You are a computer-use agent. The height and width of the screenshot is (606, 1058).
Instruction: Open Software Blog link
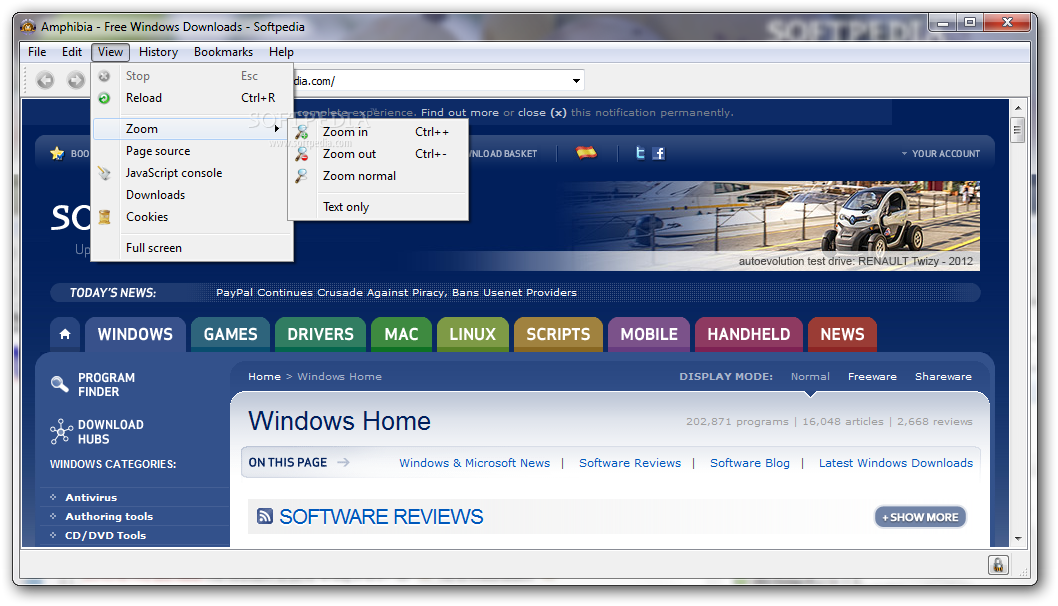750,463
